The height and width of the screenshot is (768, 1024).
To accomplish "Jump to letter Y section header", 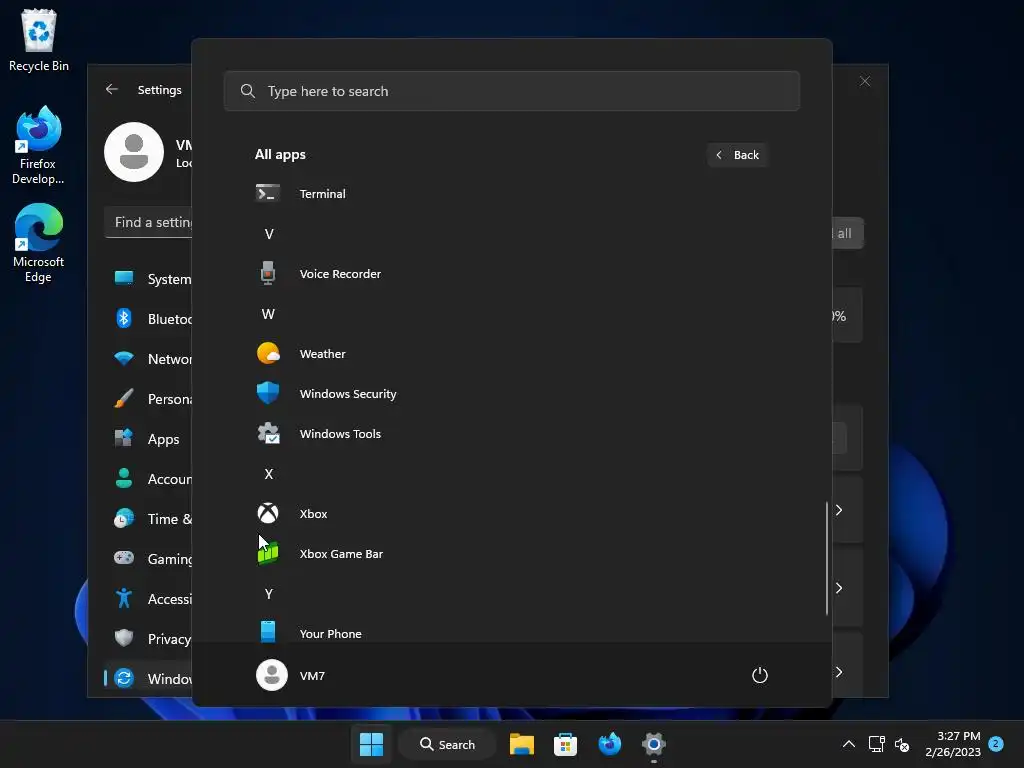I will [x=268, y=594].
